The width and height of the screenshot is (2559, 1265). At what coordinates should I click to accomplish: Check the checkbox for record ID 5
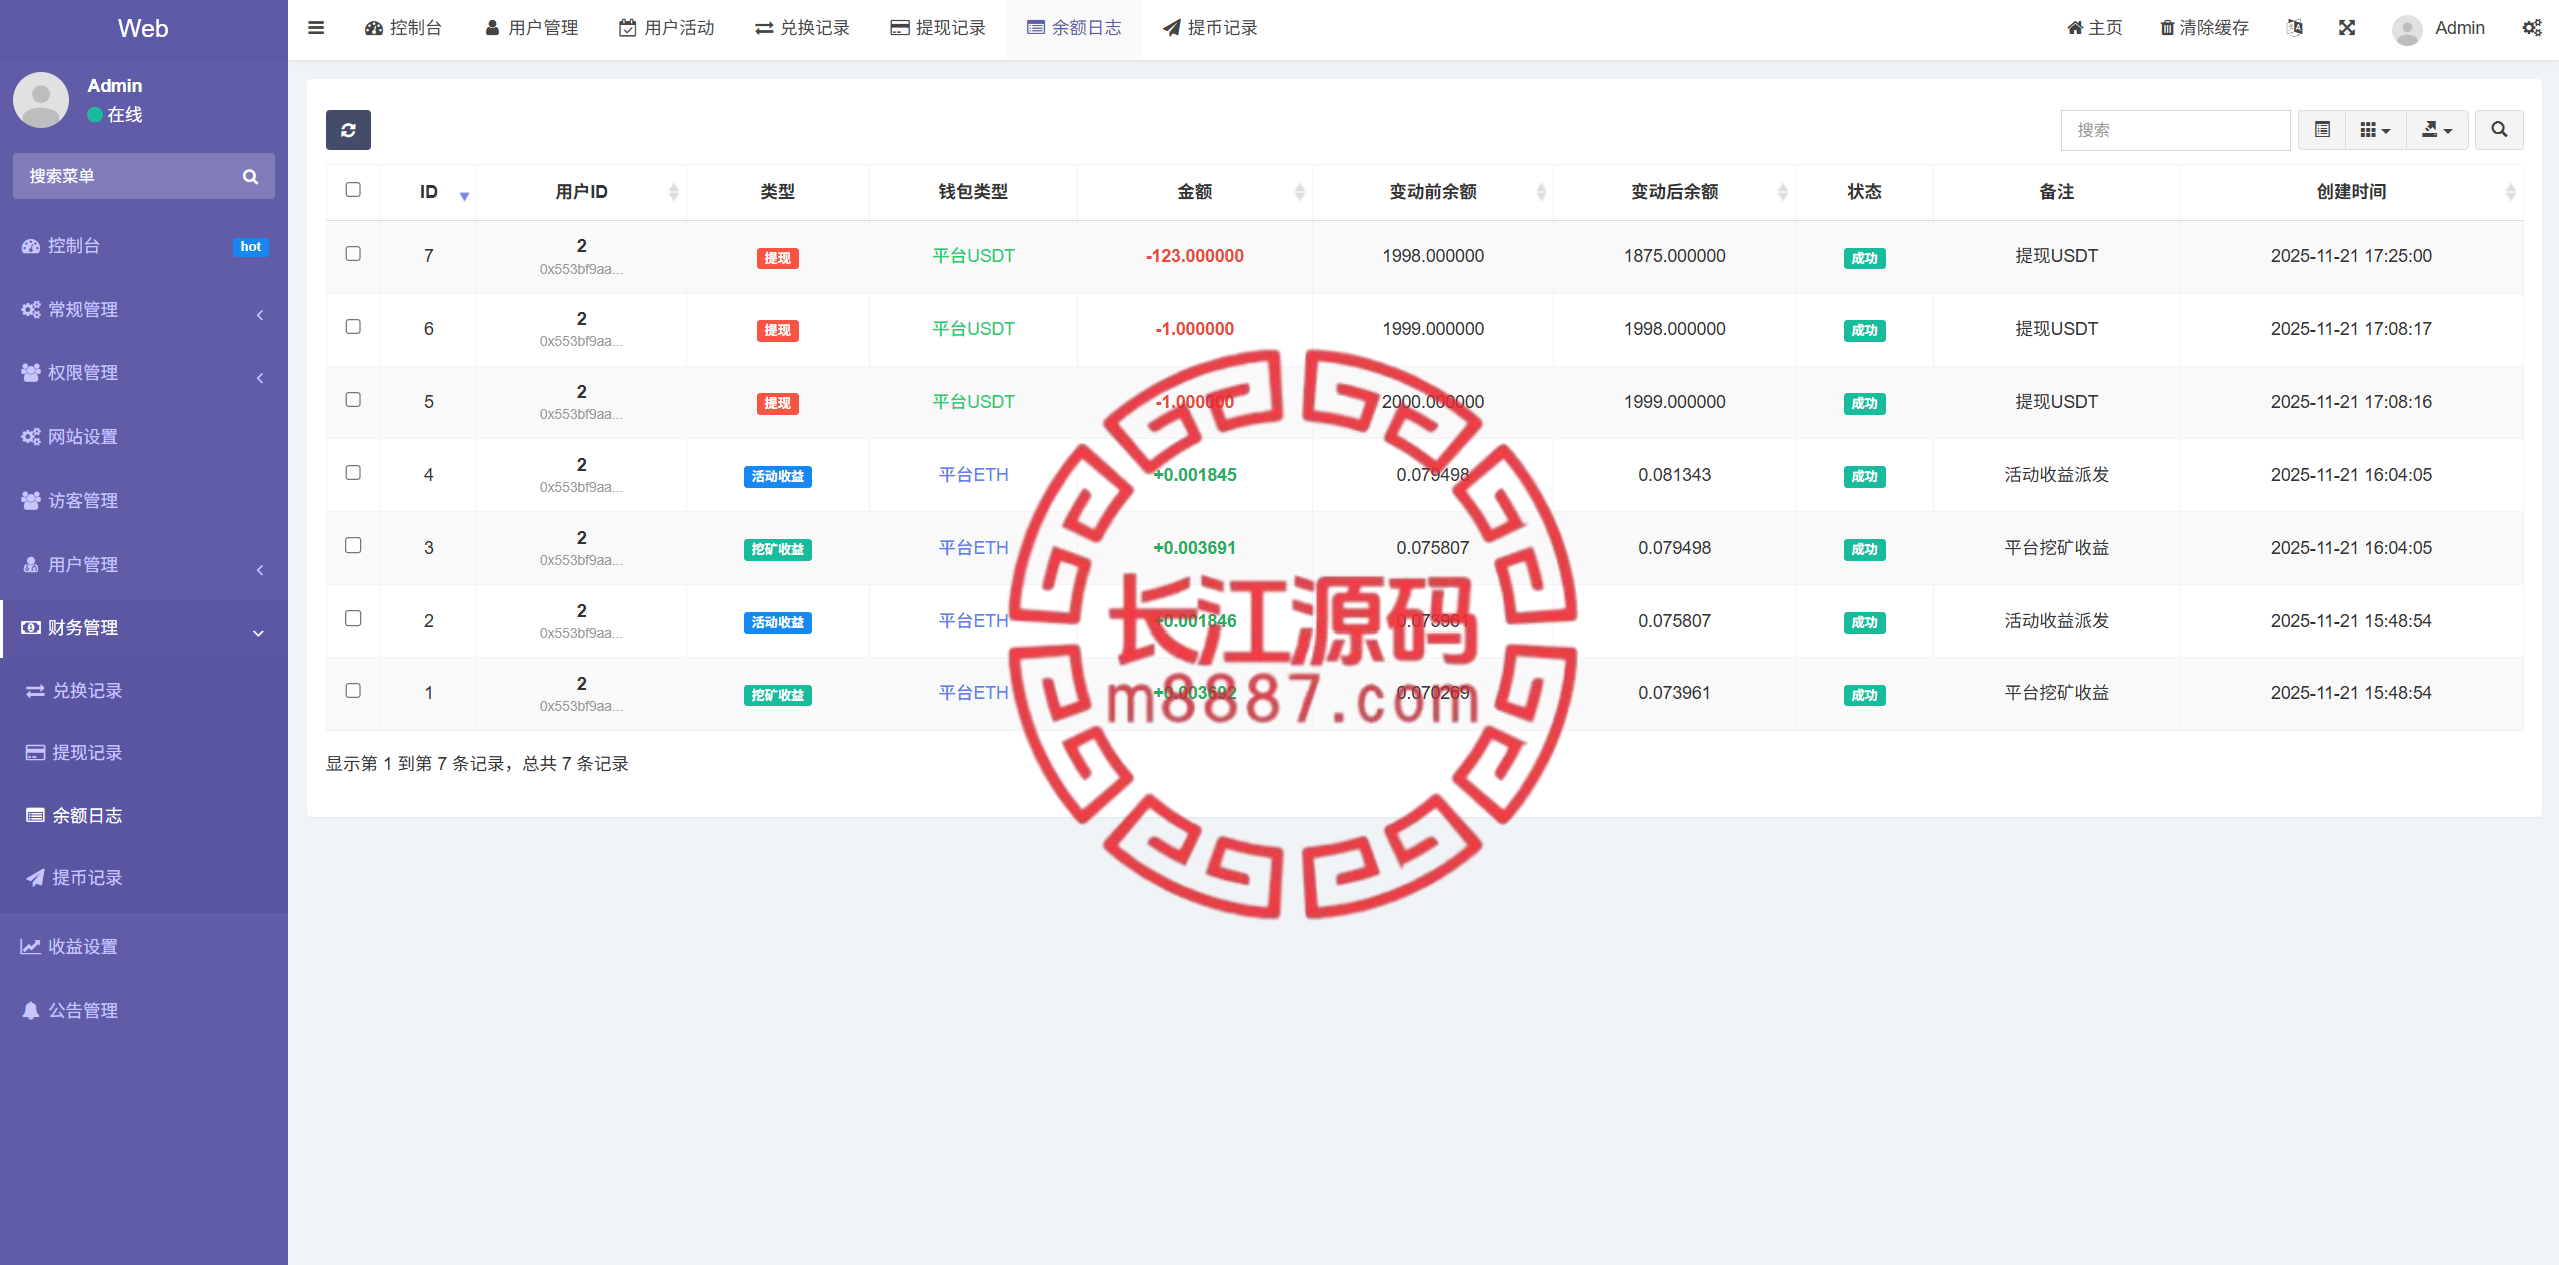pyautogui.click(x=353, y=400)
